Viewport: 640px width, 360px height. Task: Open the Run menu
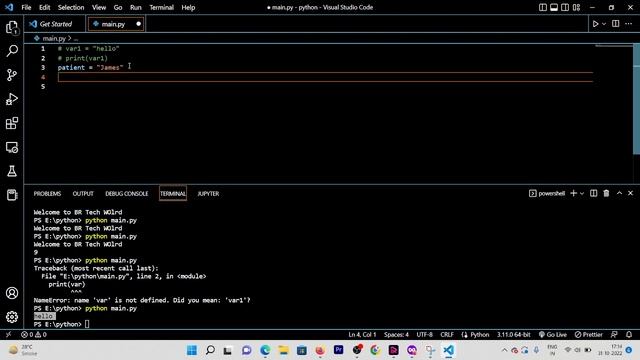136,7
